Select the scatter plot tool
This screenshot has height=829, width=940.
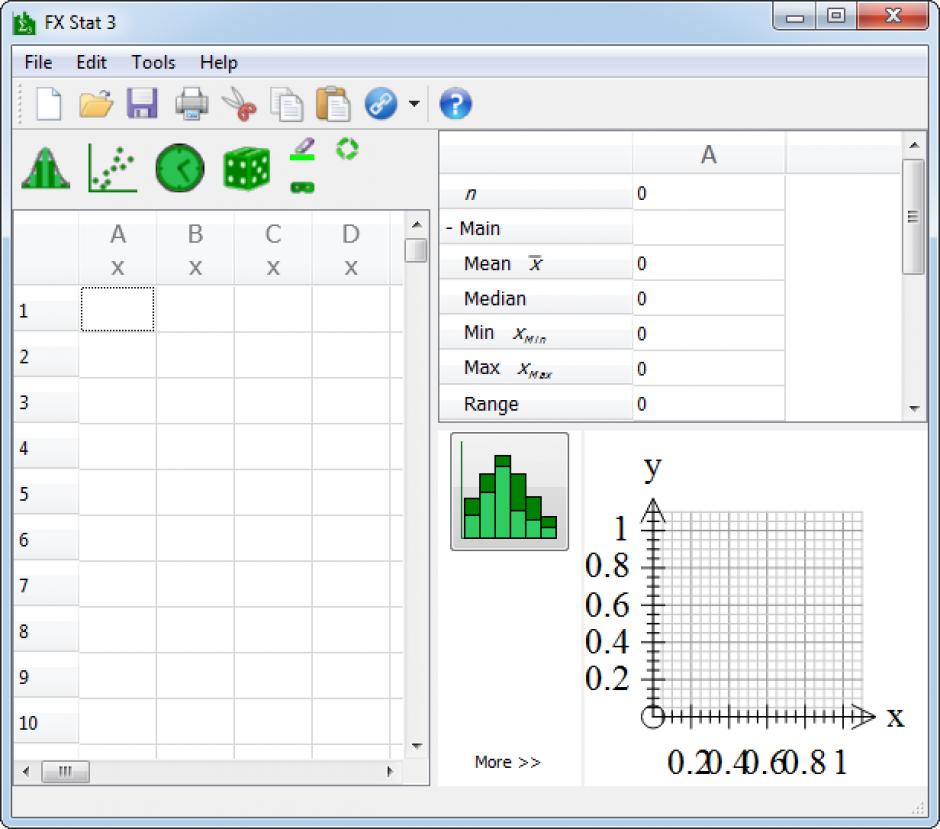112,168
